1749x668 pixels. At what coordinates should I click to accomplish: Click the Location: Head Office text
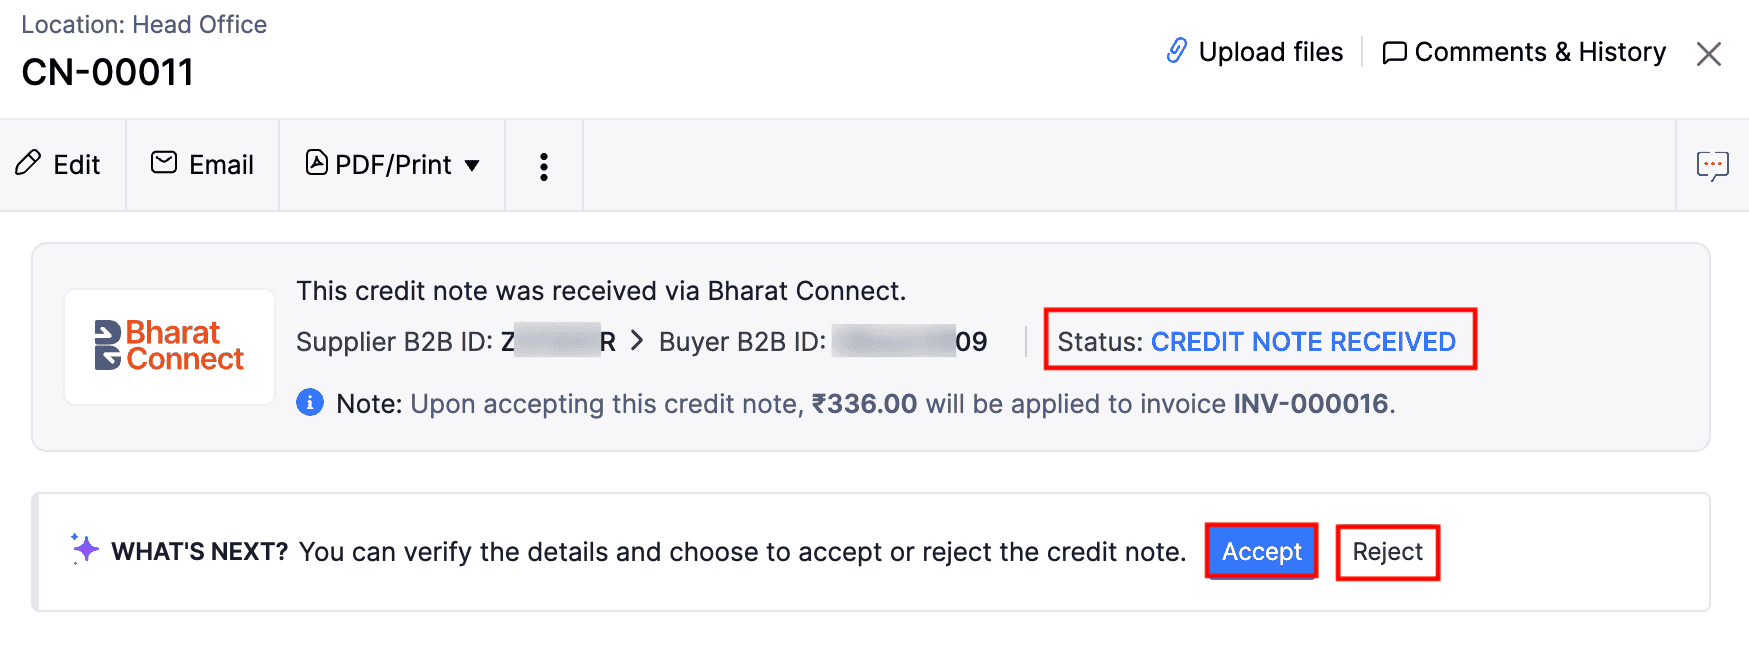pyautogui.click(x=143, y=23)
